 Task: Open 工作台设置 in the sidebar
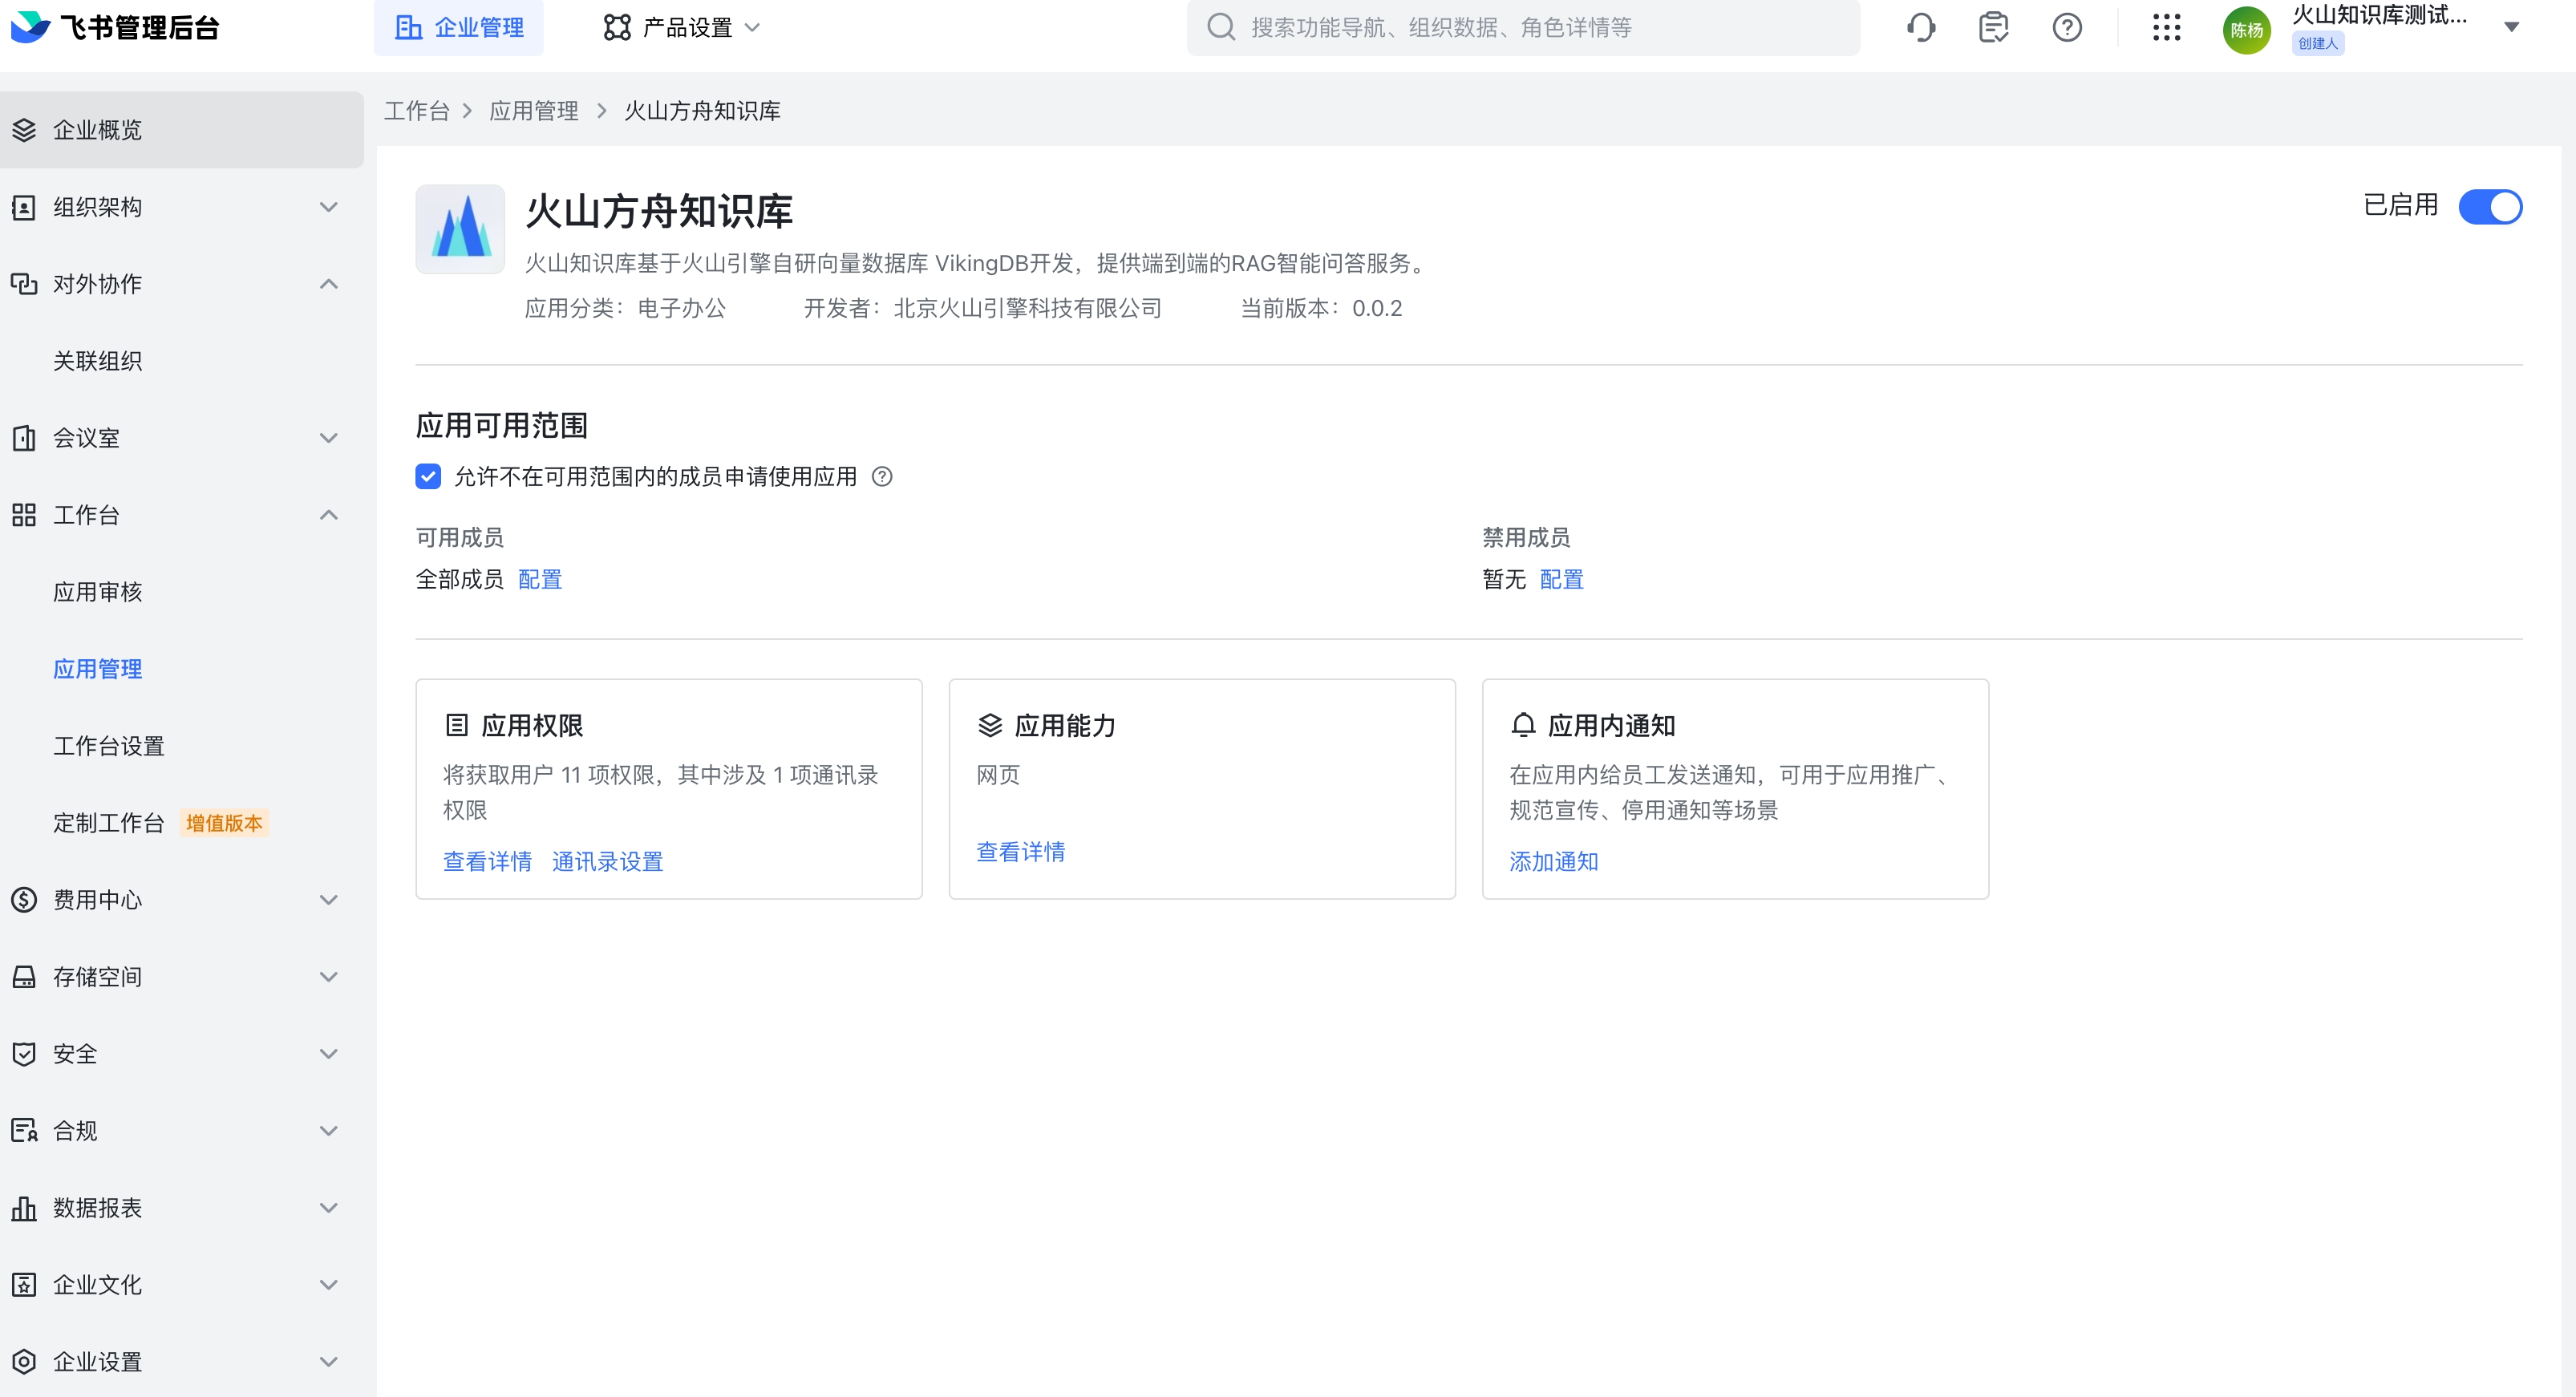[108, 746]
